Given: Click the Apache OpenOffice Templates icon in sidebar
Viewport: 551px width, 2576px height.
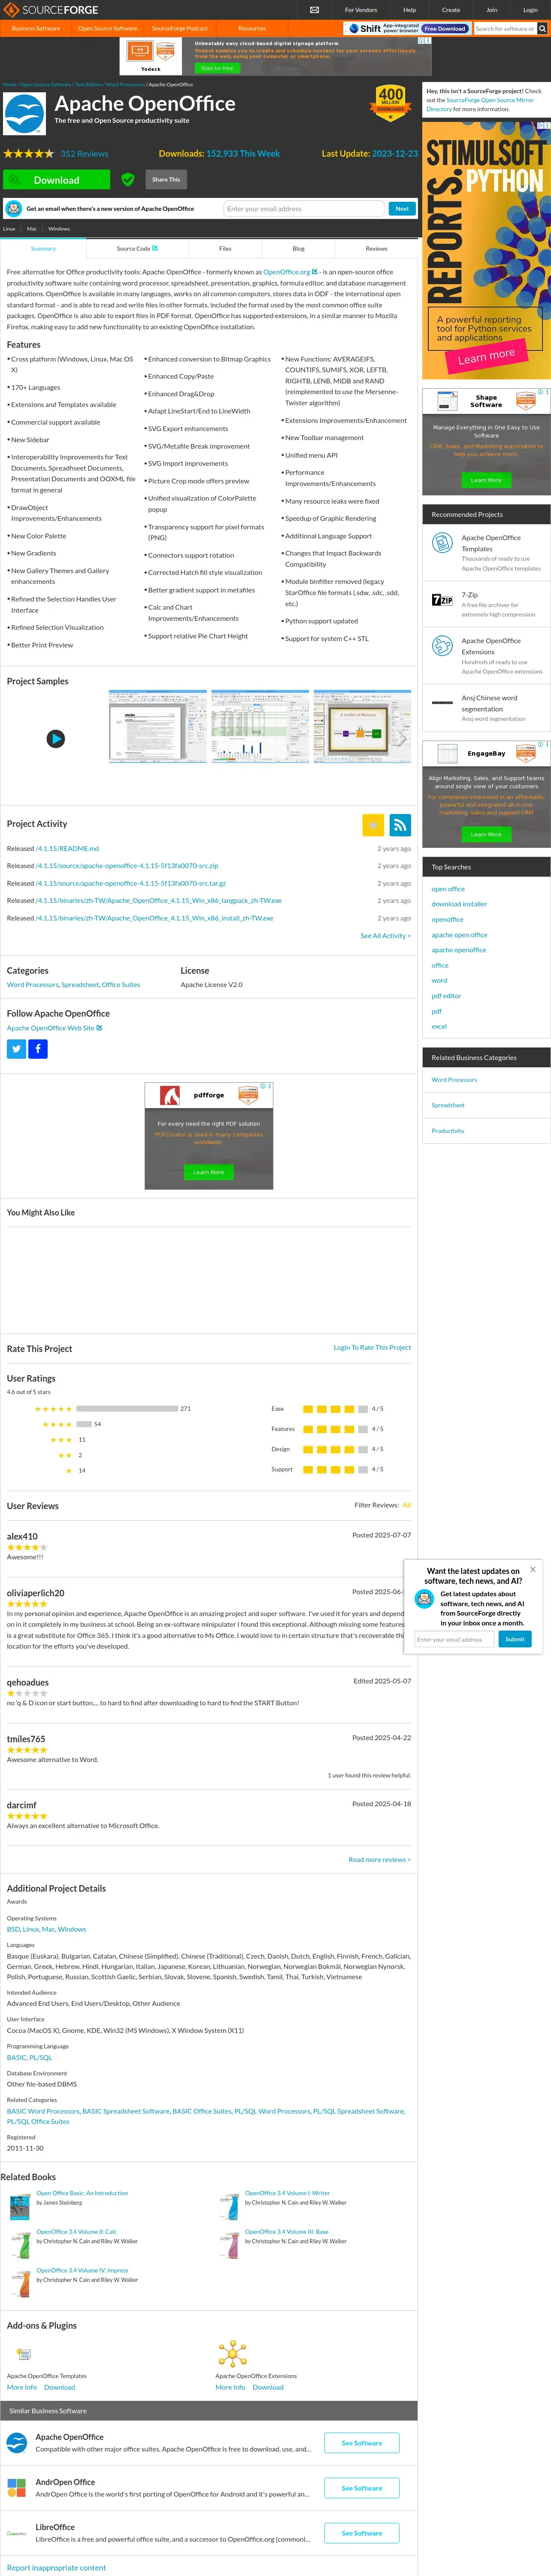Looking at the screenshot, I should 442,543.
